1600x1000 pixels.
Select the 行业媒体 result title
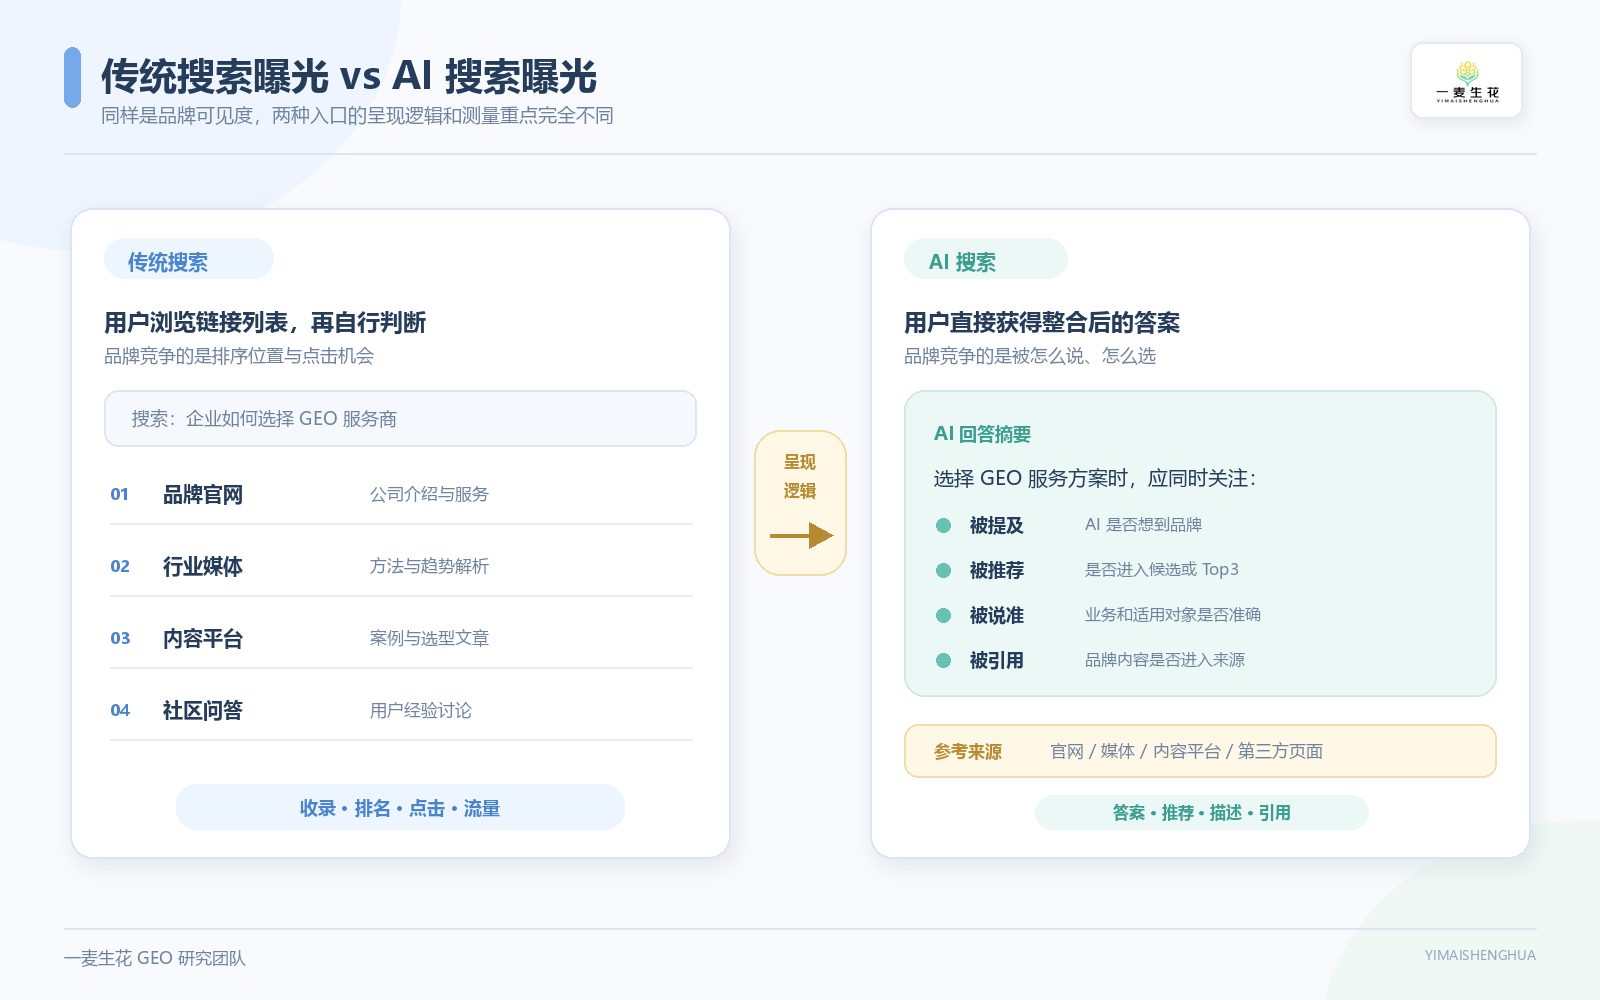click(x=203, y=566)
